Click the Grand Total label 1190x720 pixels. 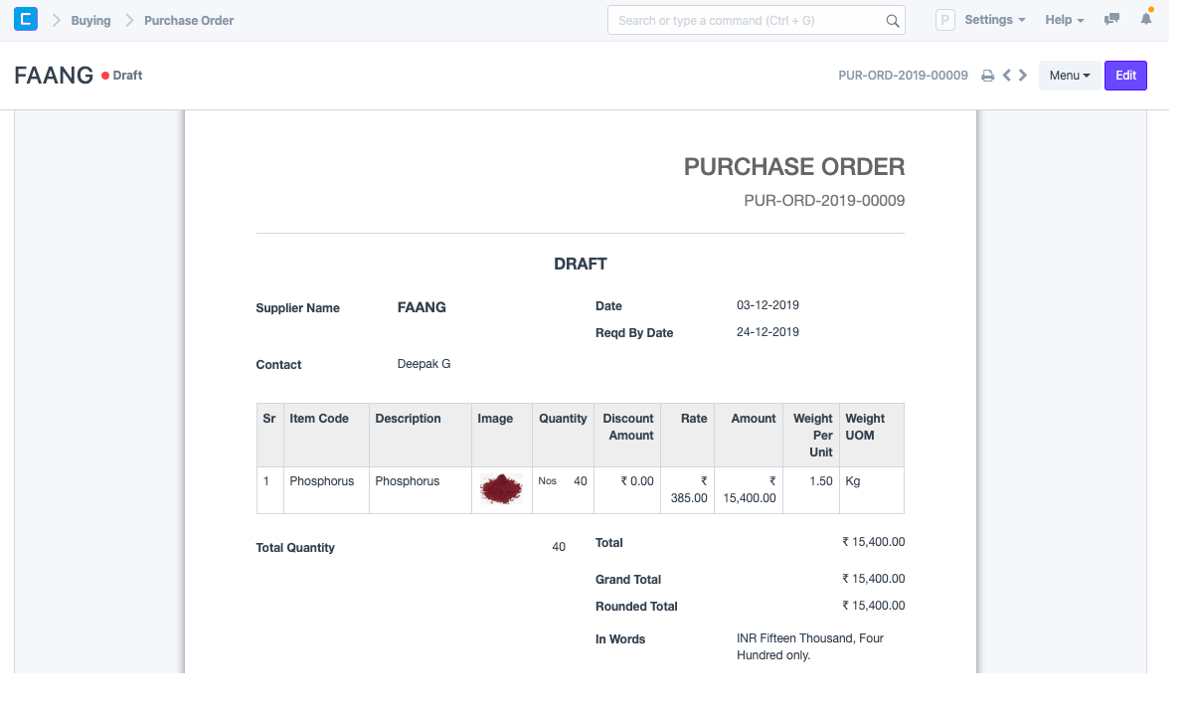click(628, 580)
